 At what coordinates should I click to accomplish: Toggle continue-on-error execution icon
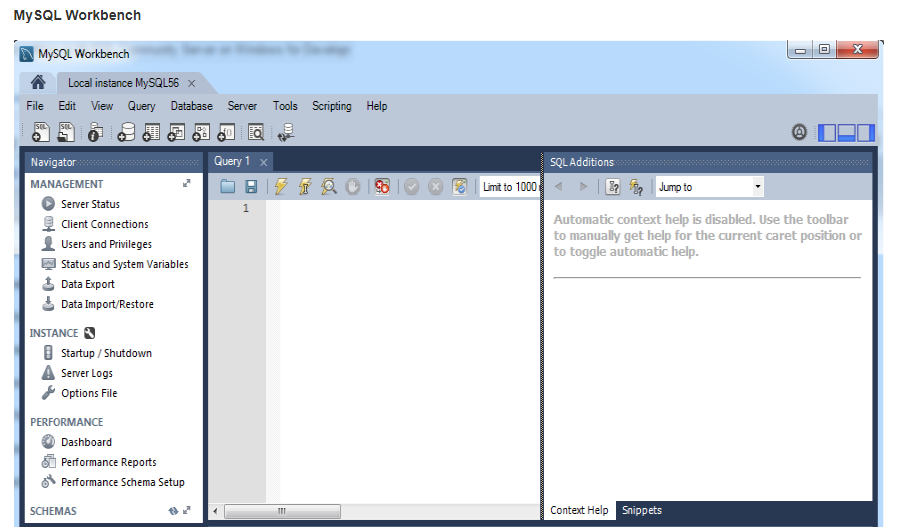click(x=382, y=186)
